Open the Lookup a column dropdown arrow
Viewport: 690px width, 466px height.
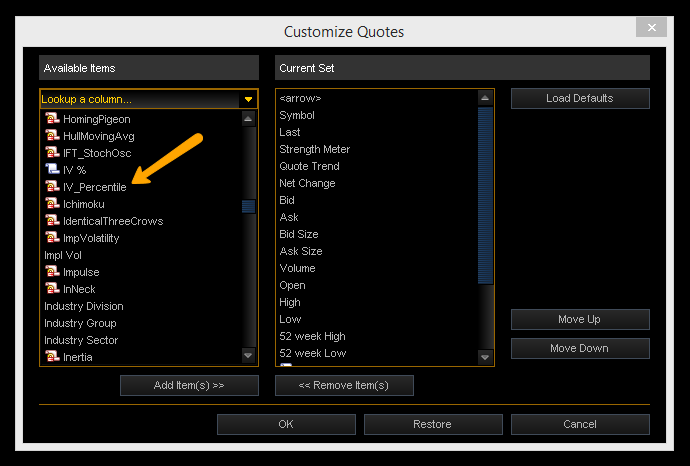pyautogui.click(x=248, y=99)
